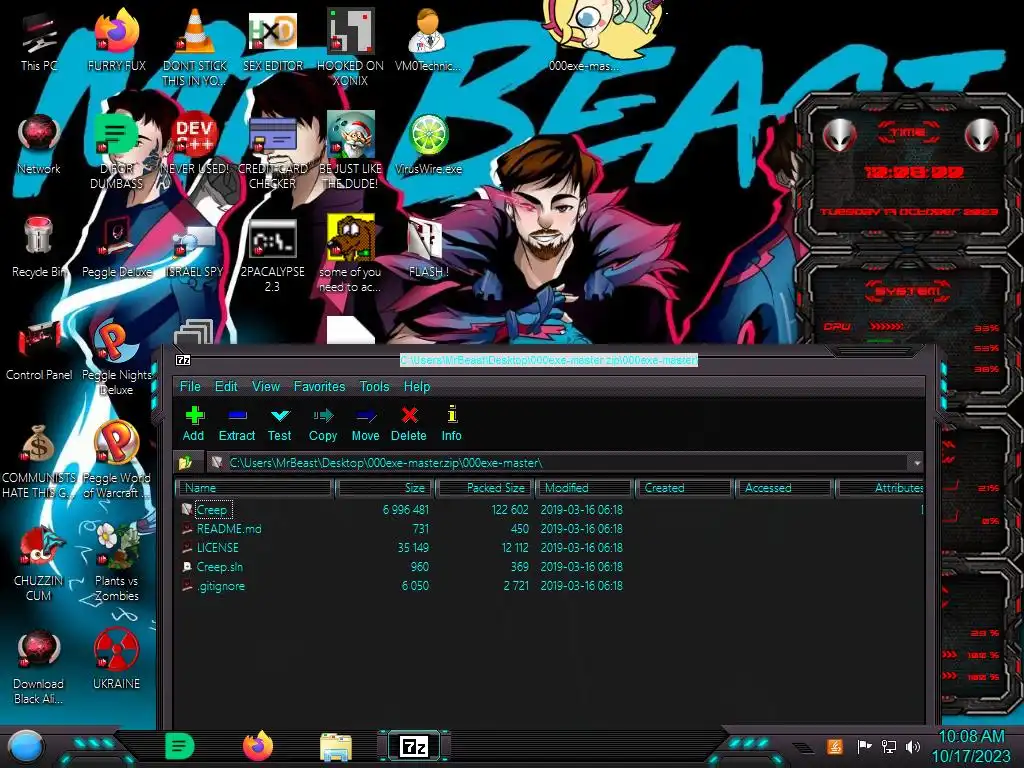The width and height of the screenshot is (1024, 768).
Task: Expand the address bar path dropdown
Action: point(917,463)
